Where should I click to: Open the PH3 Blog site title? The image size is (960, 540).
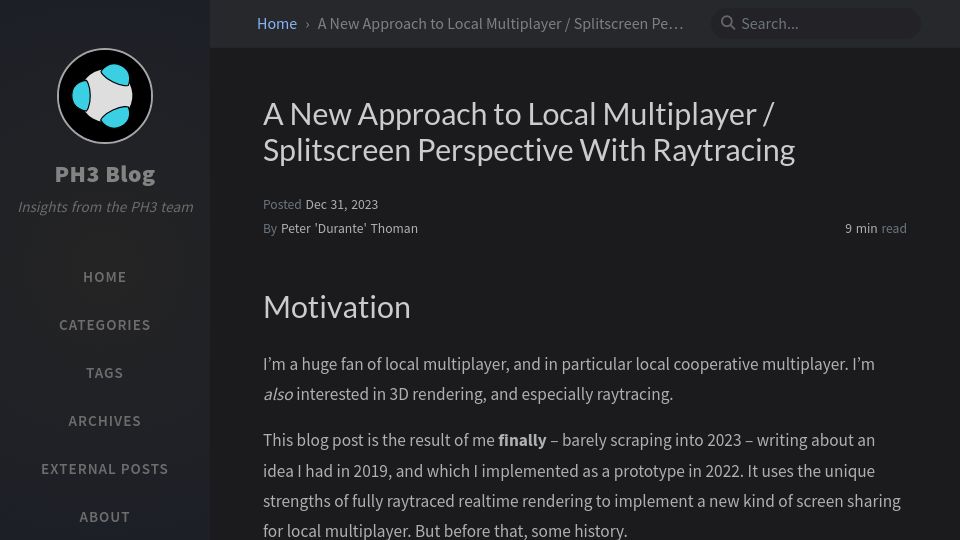pyautogui.click(x=105, y=174)
